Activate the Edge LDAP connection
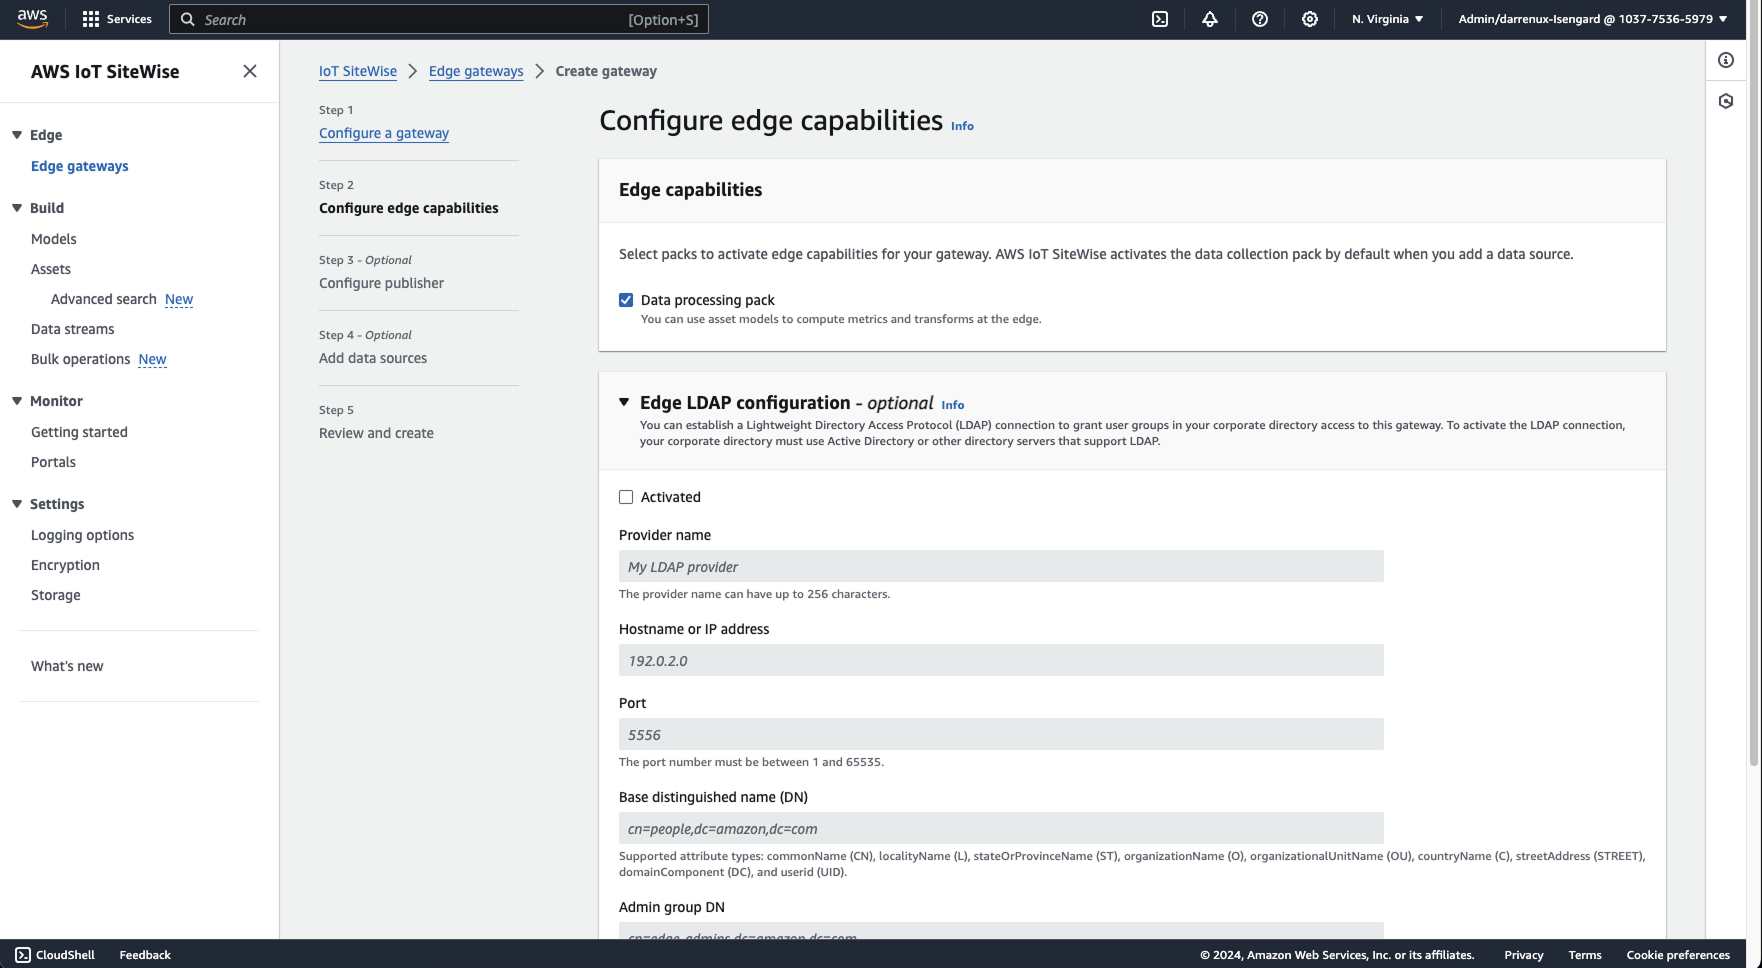Image resolution: width=1762 pixels, height=968 pixels. [626, 496]
